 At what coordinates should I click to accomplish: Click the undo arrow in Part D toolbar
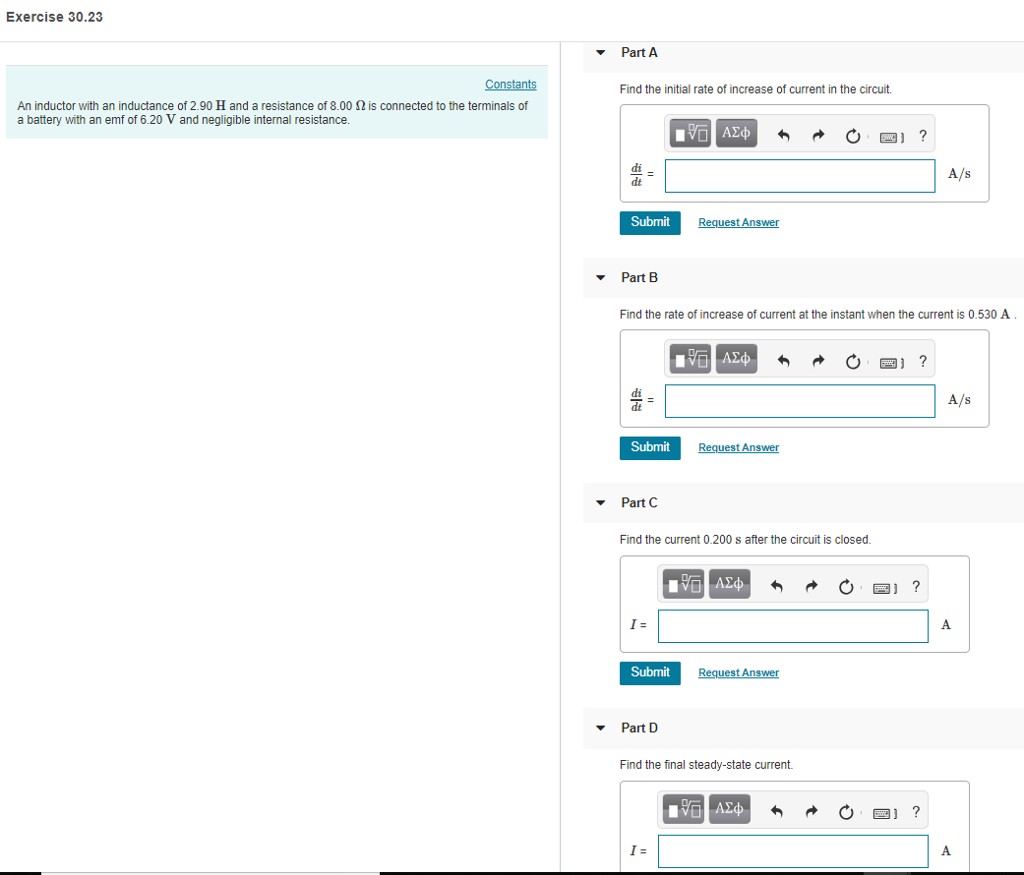point(776,812)
